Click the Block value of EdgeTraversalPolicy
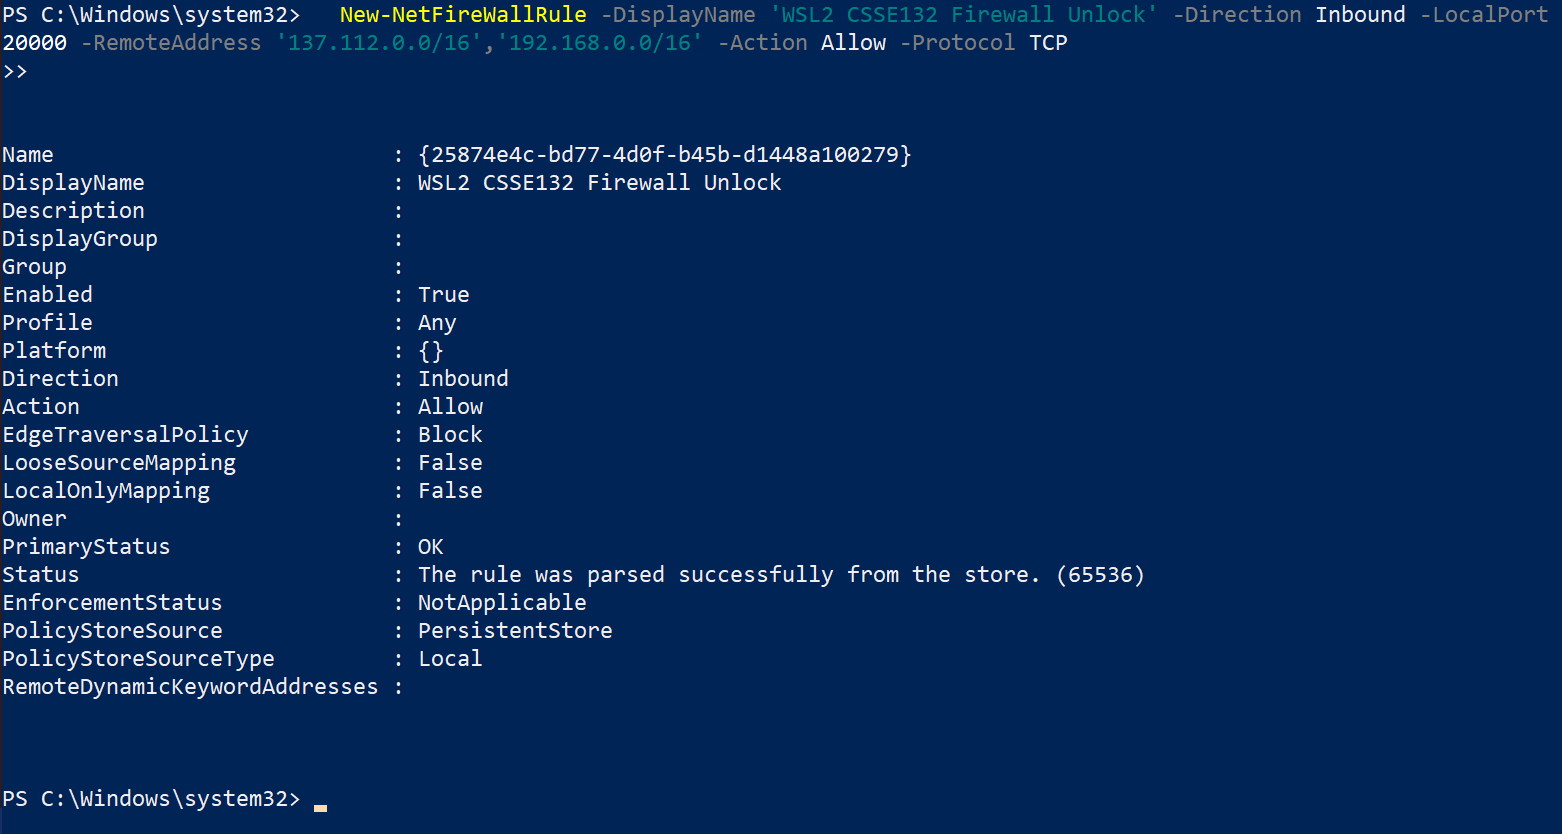Image resolution: width=1562 pixels, height=834 pixels. click(450, 435)
